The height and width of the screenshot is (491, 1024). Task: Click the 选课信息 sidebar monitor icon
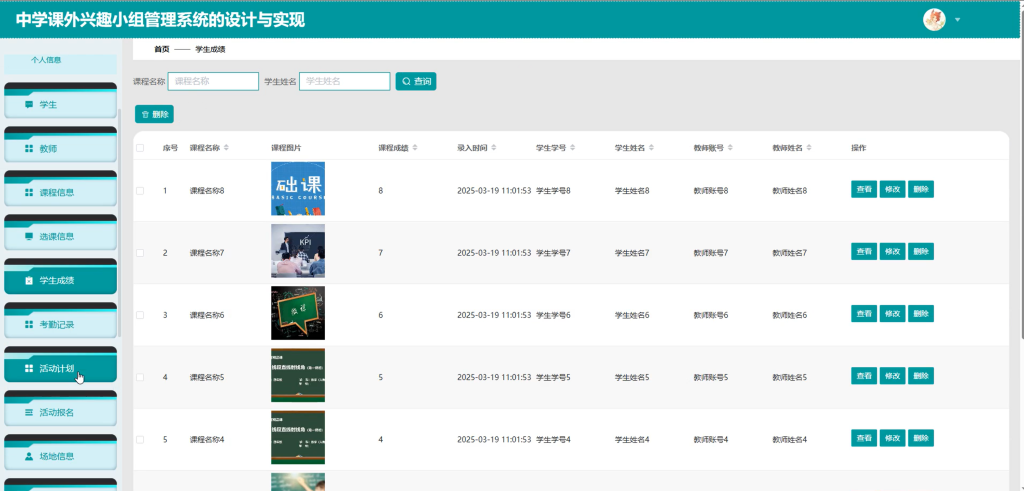[29, 236]
